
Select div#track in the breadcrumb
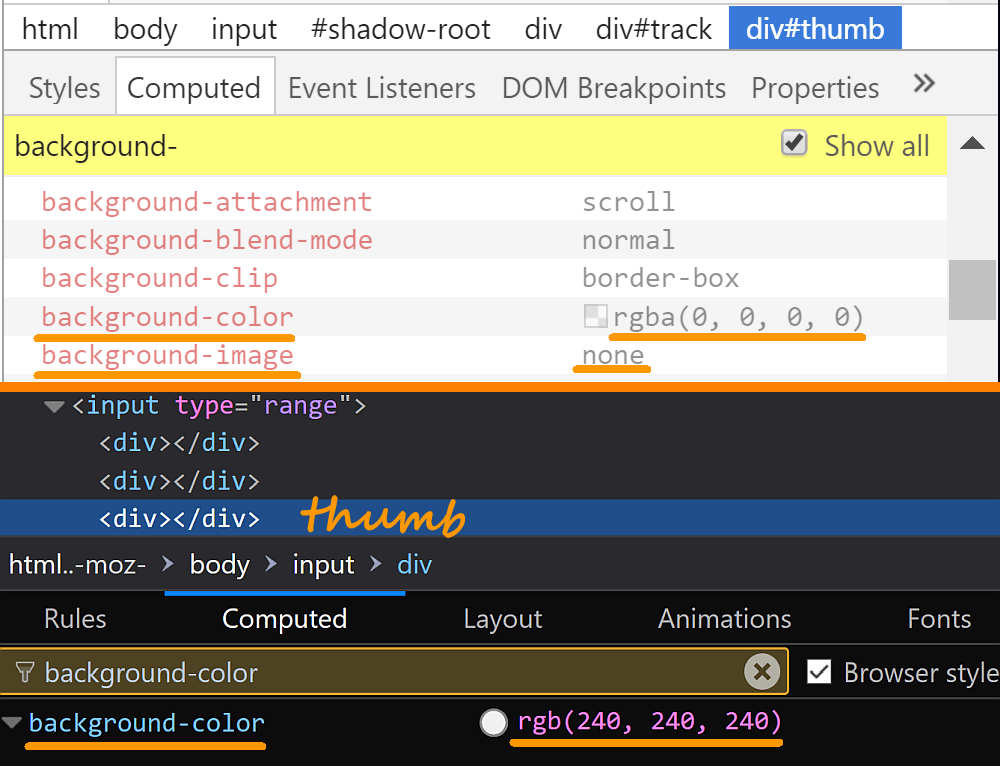pyautogui.click(x=654, y=29)
